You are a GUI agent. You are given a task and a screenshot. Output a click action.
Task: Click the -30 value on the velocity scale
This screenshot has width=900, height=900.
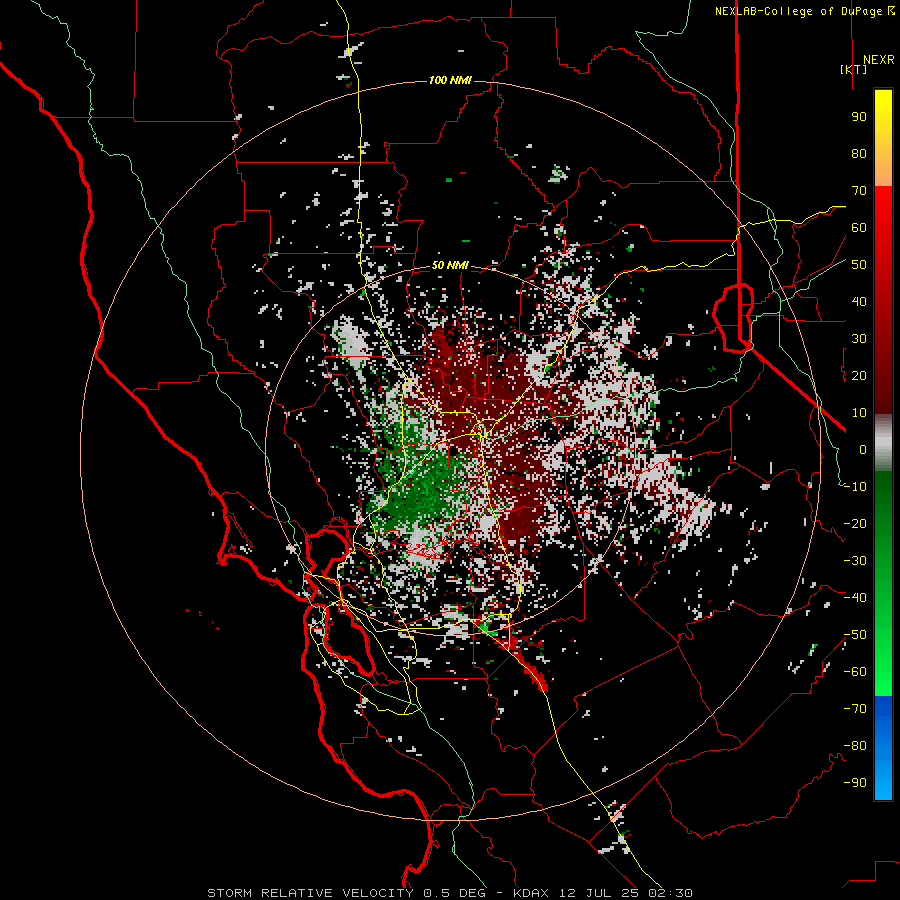click(855, 561)
